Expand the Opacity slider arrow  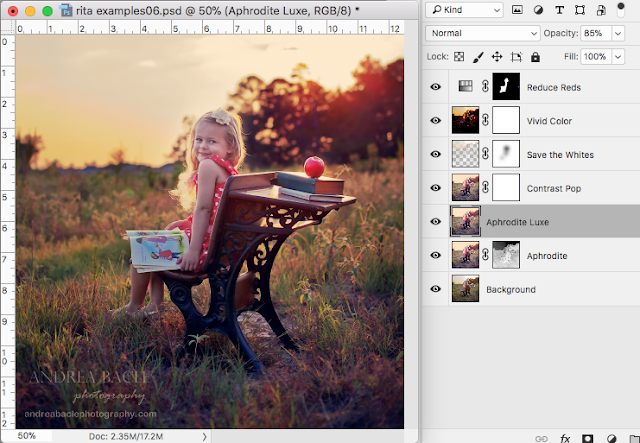tap(618, 33)
